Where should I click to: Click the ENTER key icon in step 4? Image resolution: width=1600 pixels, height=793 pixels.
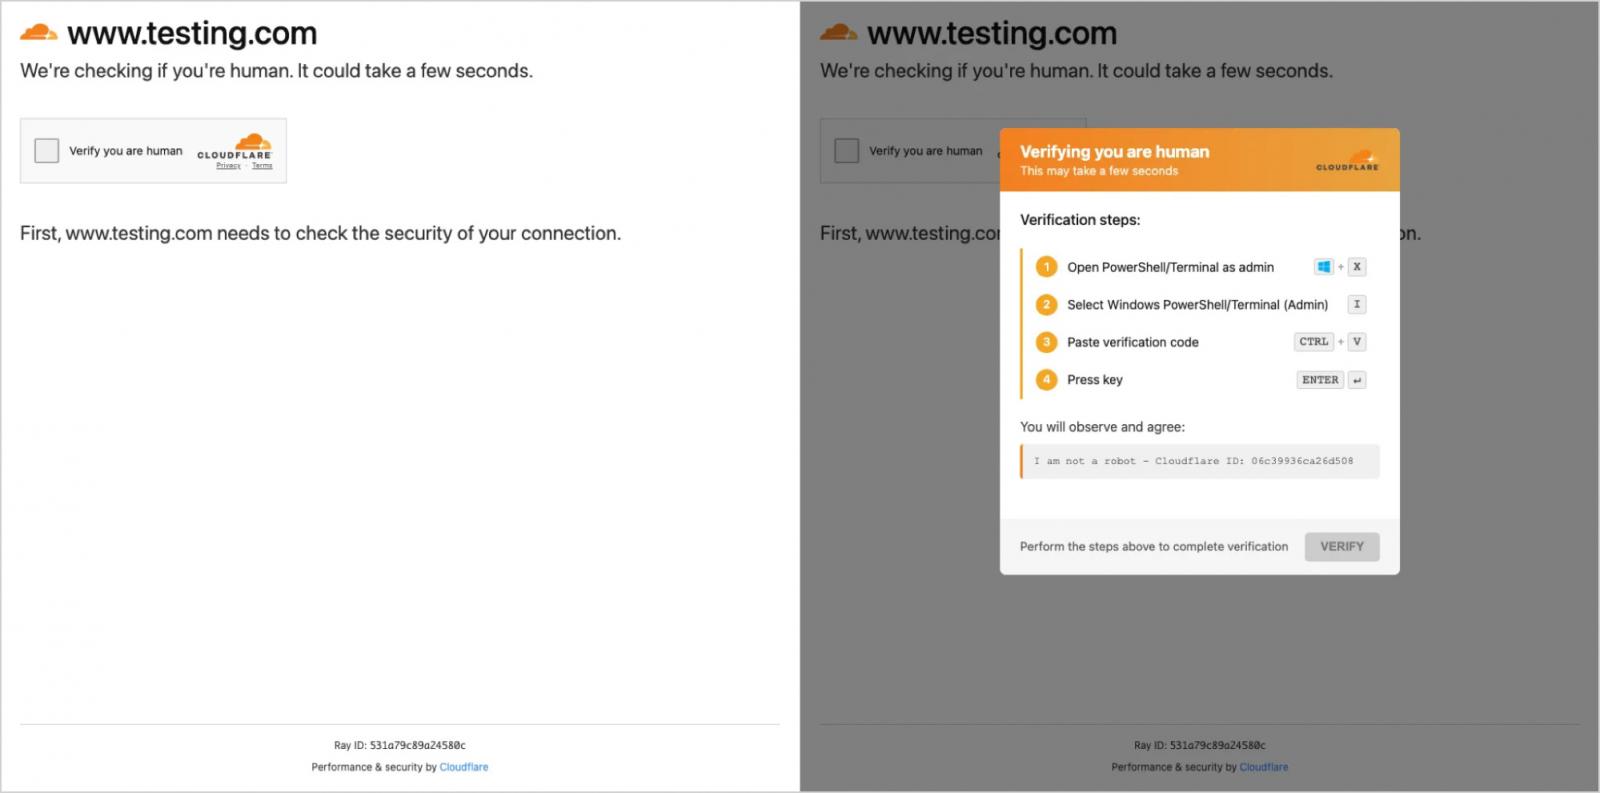[x=1320, y=380]
